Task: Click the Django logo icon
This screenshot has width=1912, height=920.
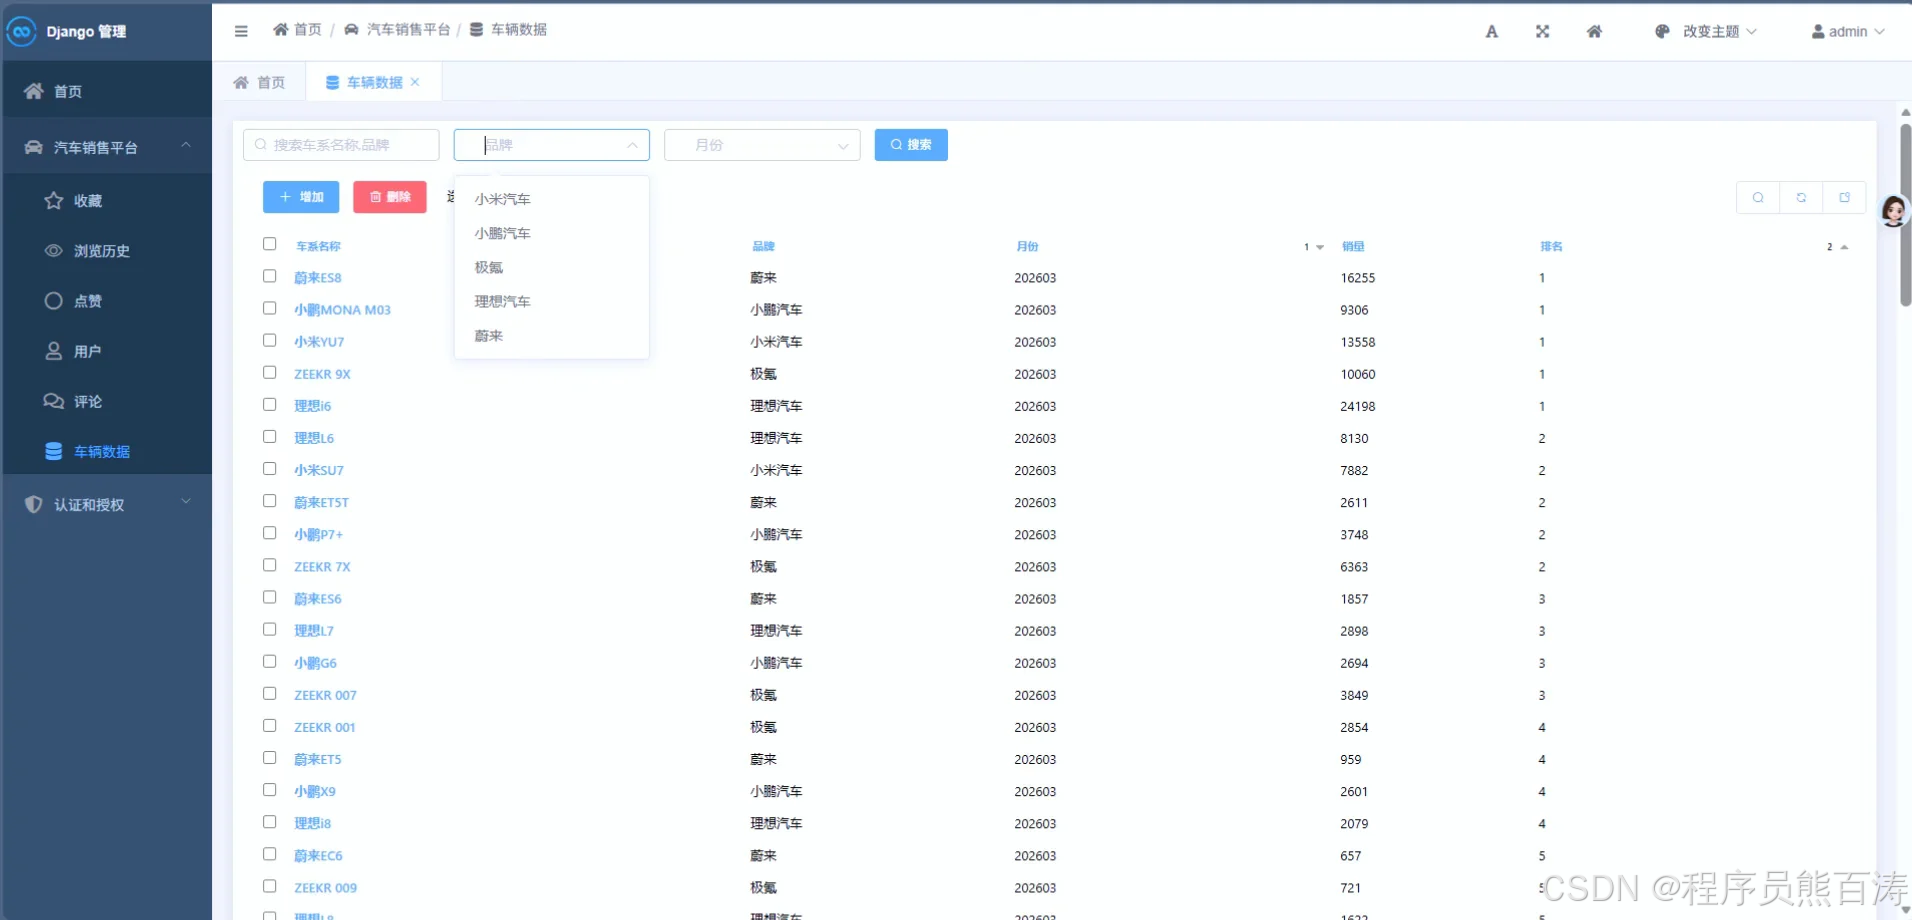Action: click(21, 31)
